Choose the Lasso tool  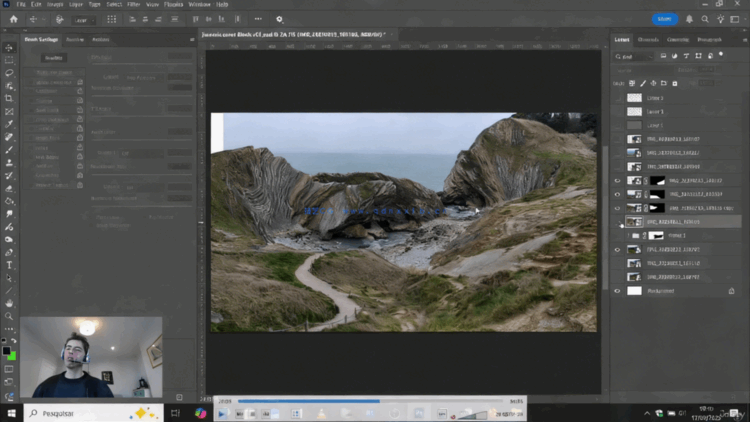(9, 73)
